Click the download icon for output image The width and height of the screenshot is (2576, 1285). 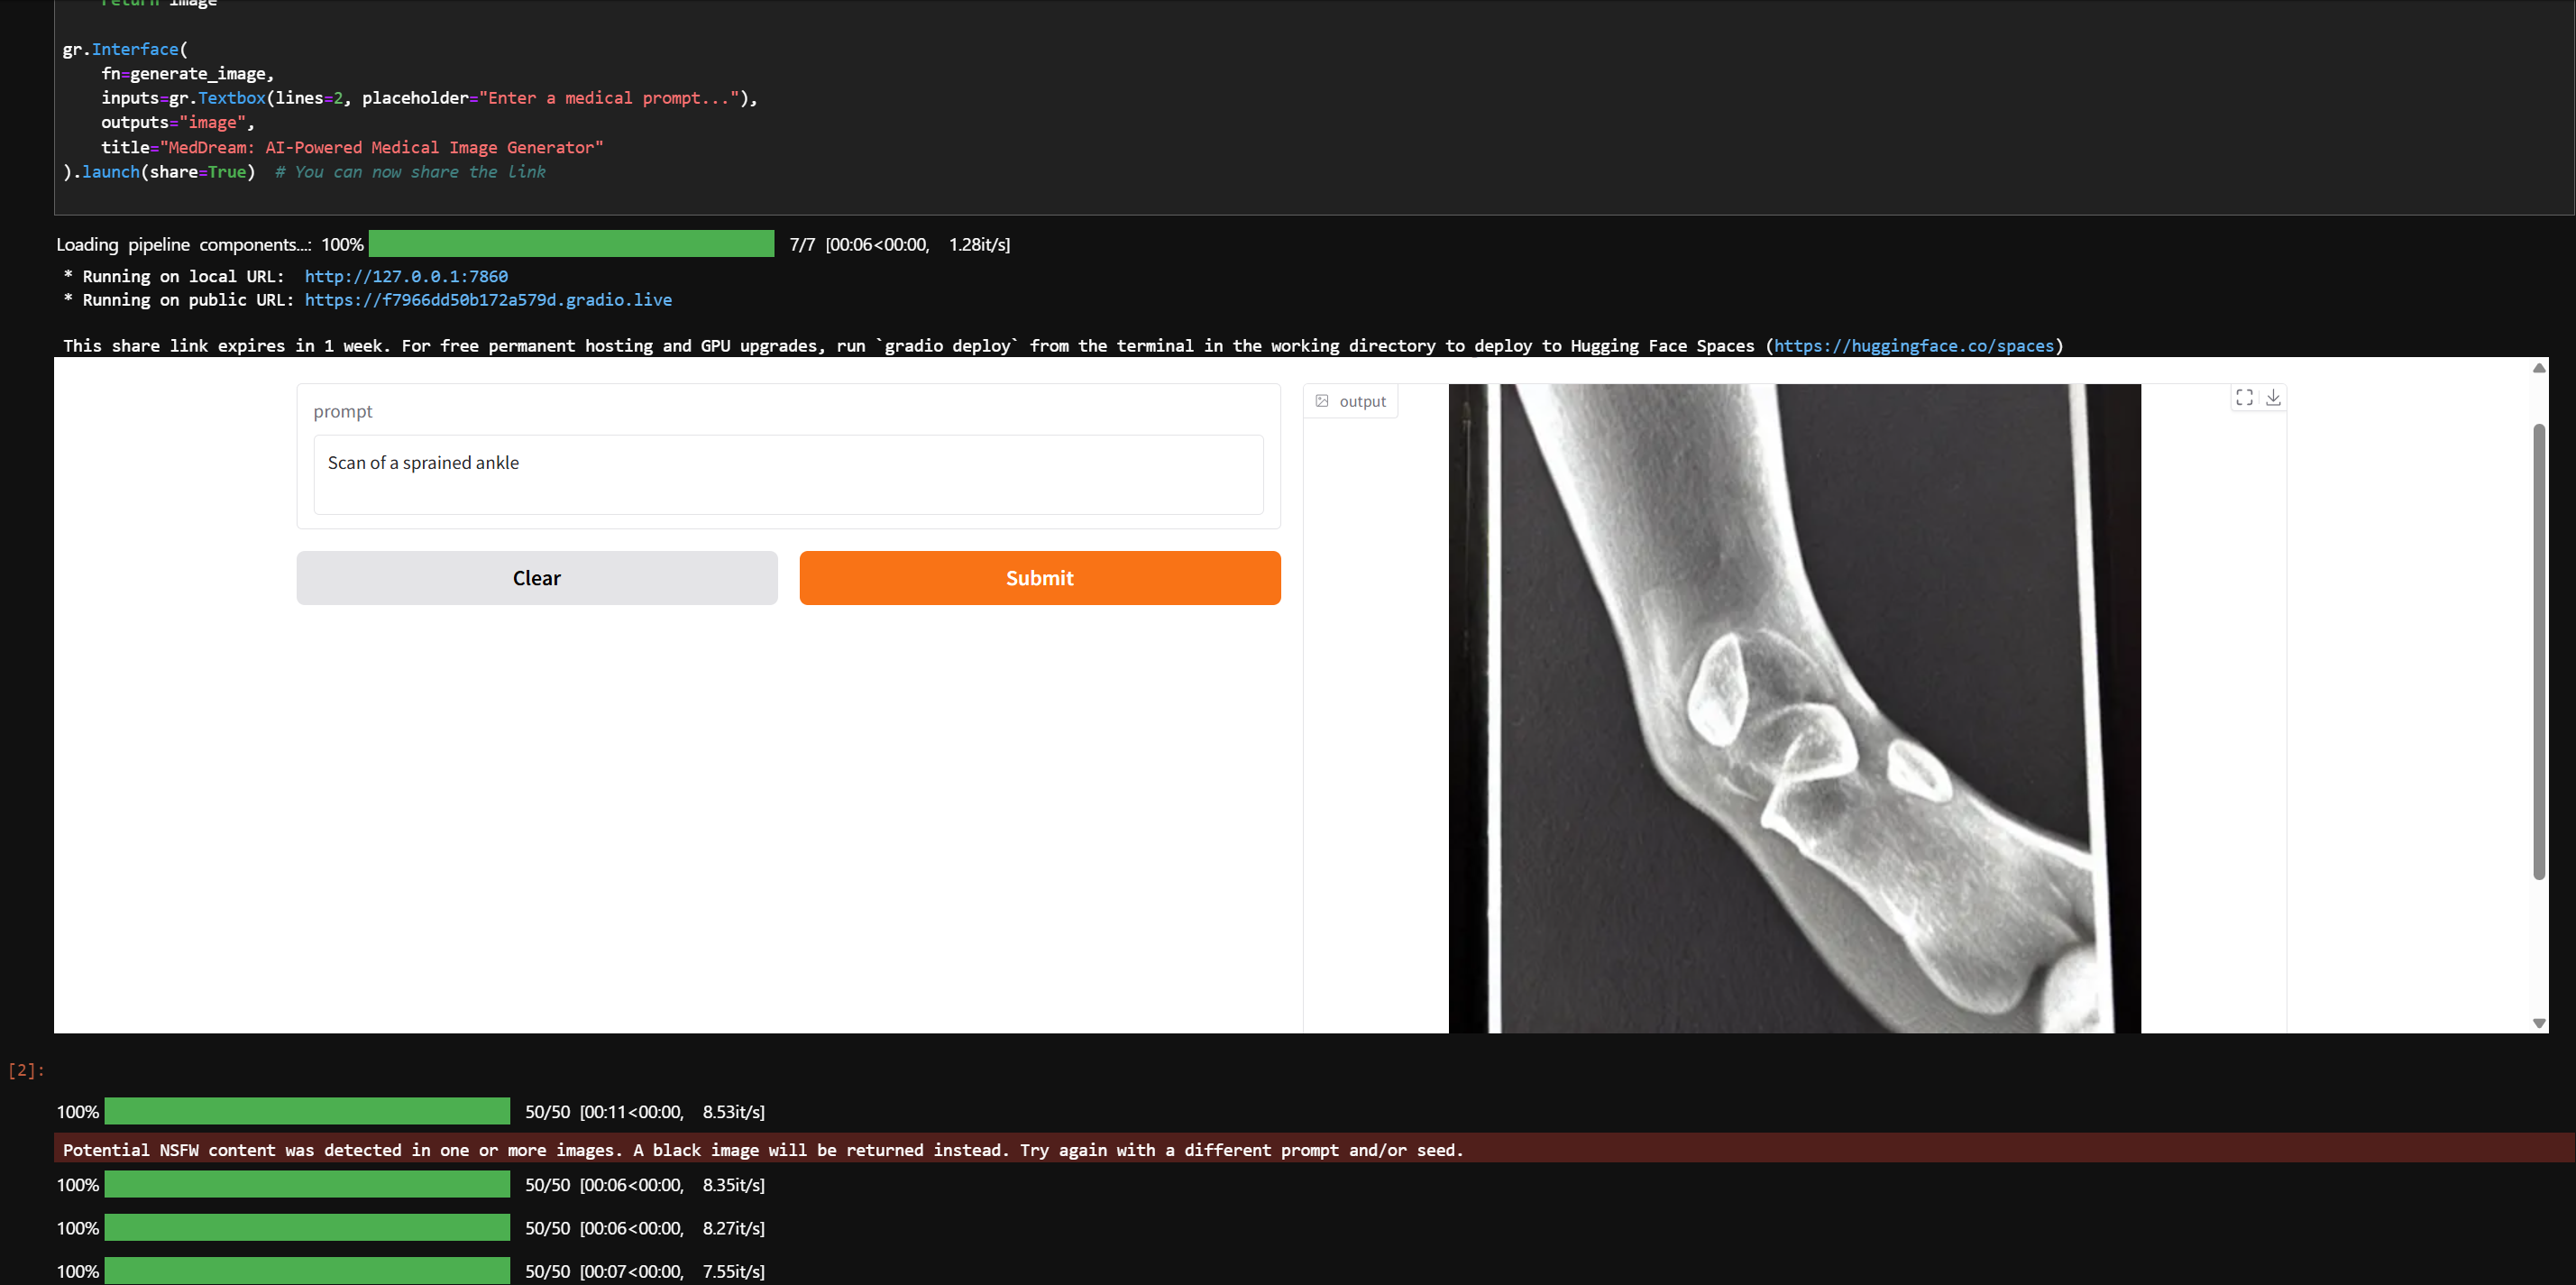pyautogui.click(x=2273, y=398)
